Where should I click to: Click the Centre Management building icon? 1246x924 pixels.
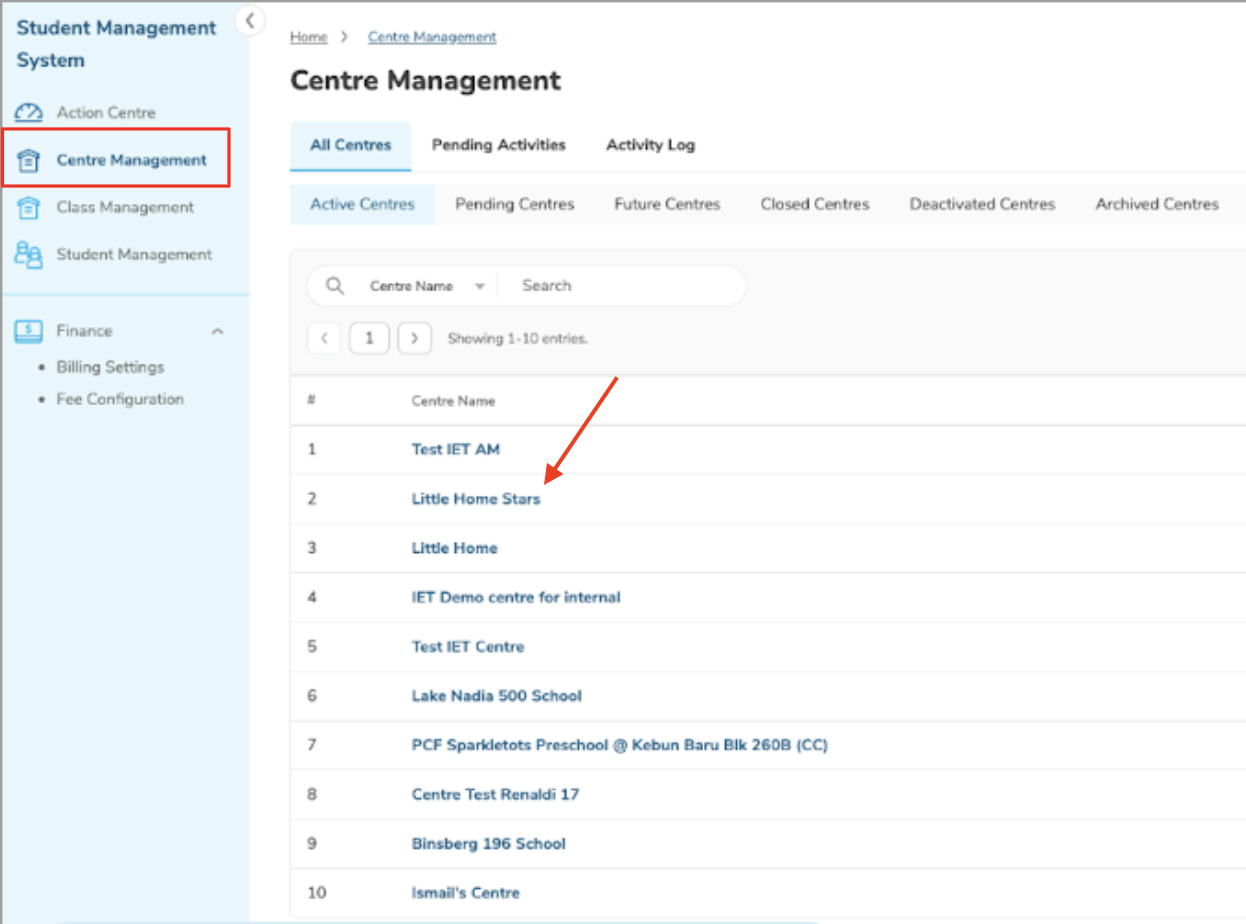click(29, 160)
